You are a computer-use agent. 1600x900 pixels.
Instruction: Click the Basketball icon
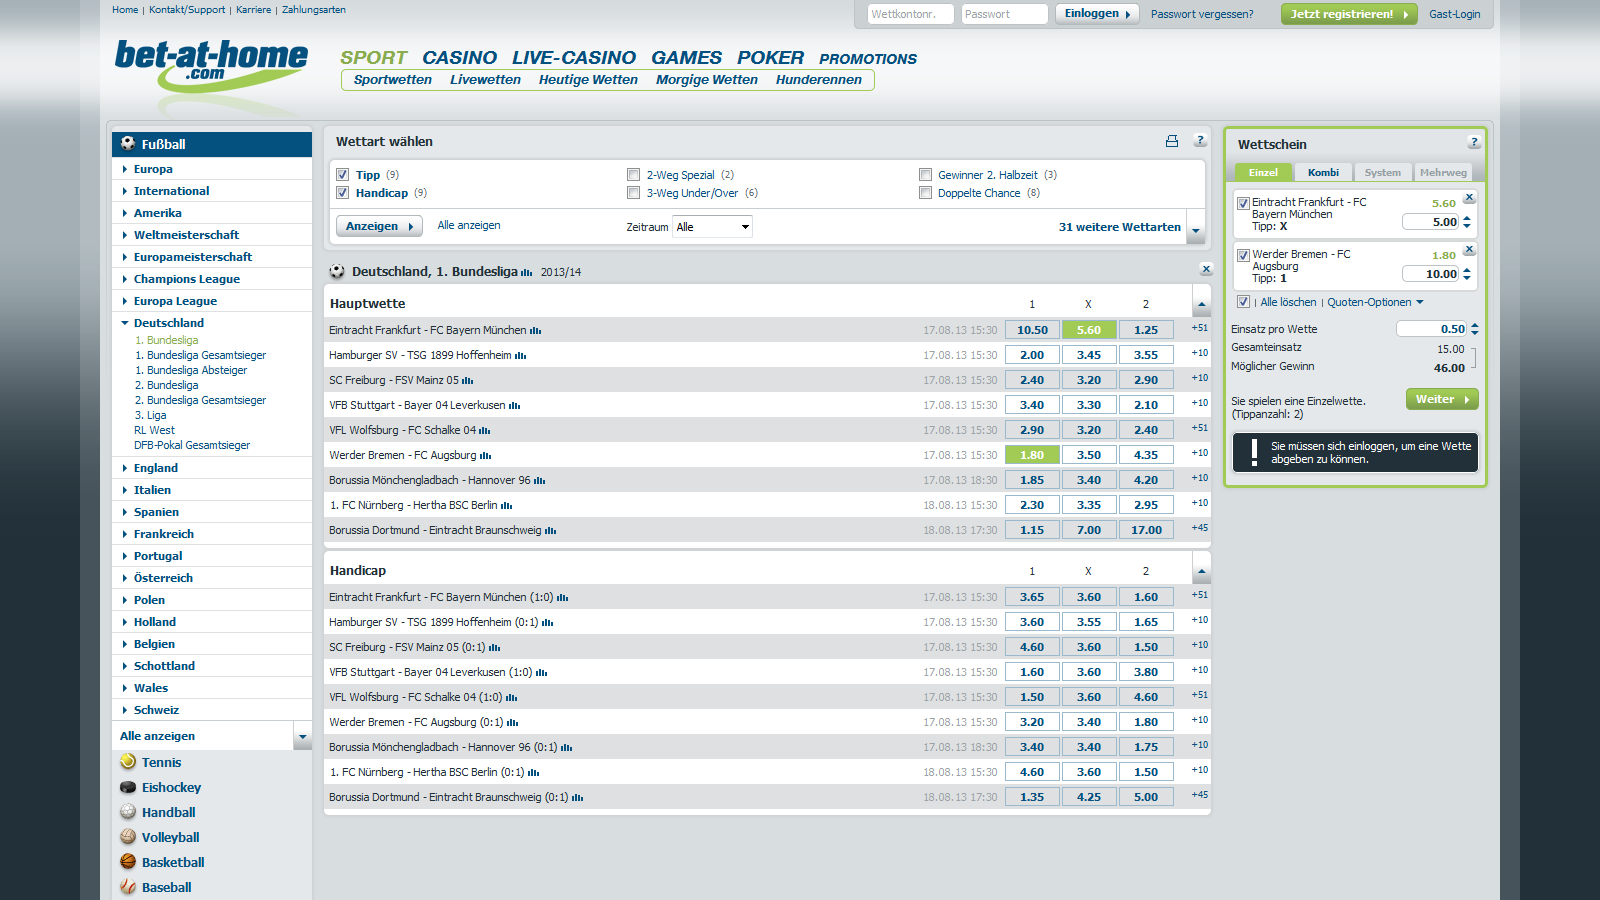tap(128, 862)
